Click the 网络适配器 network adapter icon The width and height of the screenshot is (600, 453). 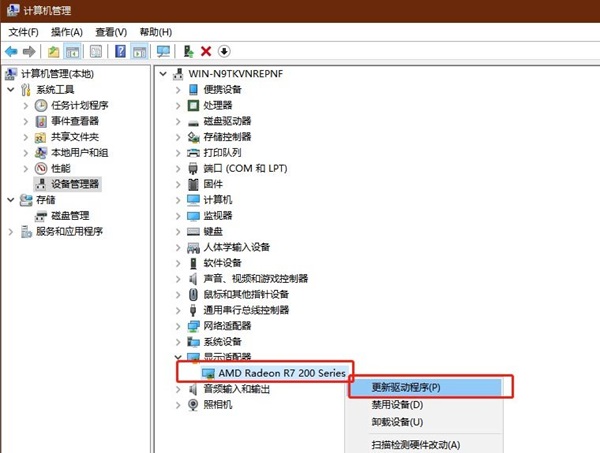tap(193, 326)
